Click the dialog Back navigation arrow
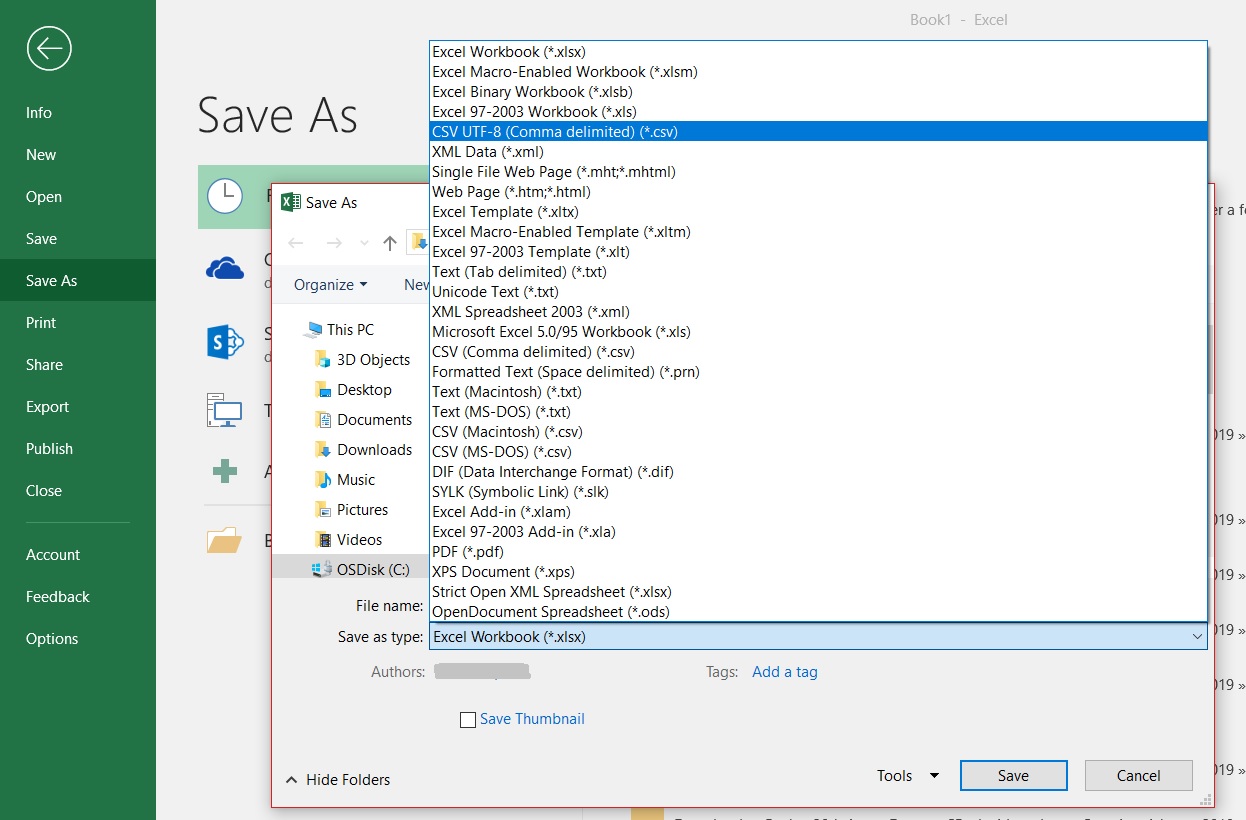The width and height of the screenshot is (1246, 820). tap(296, 243)
